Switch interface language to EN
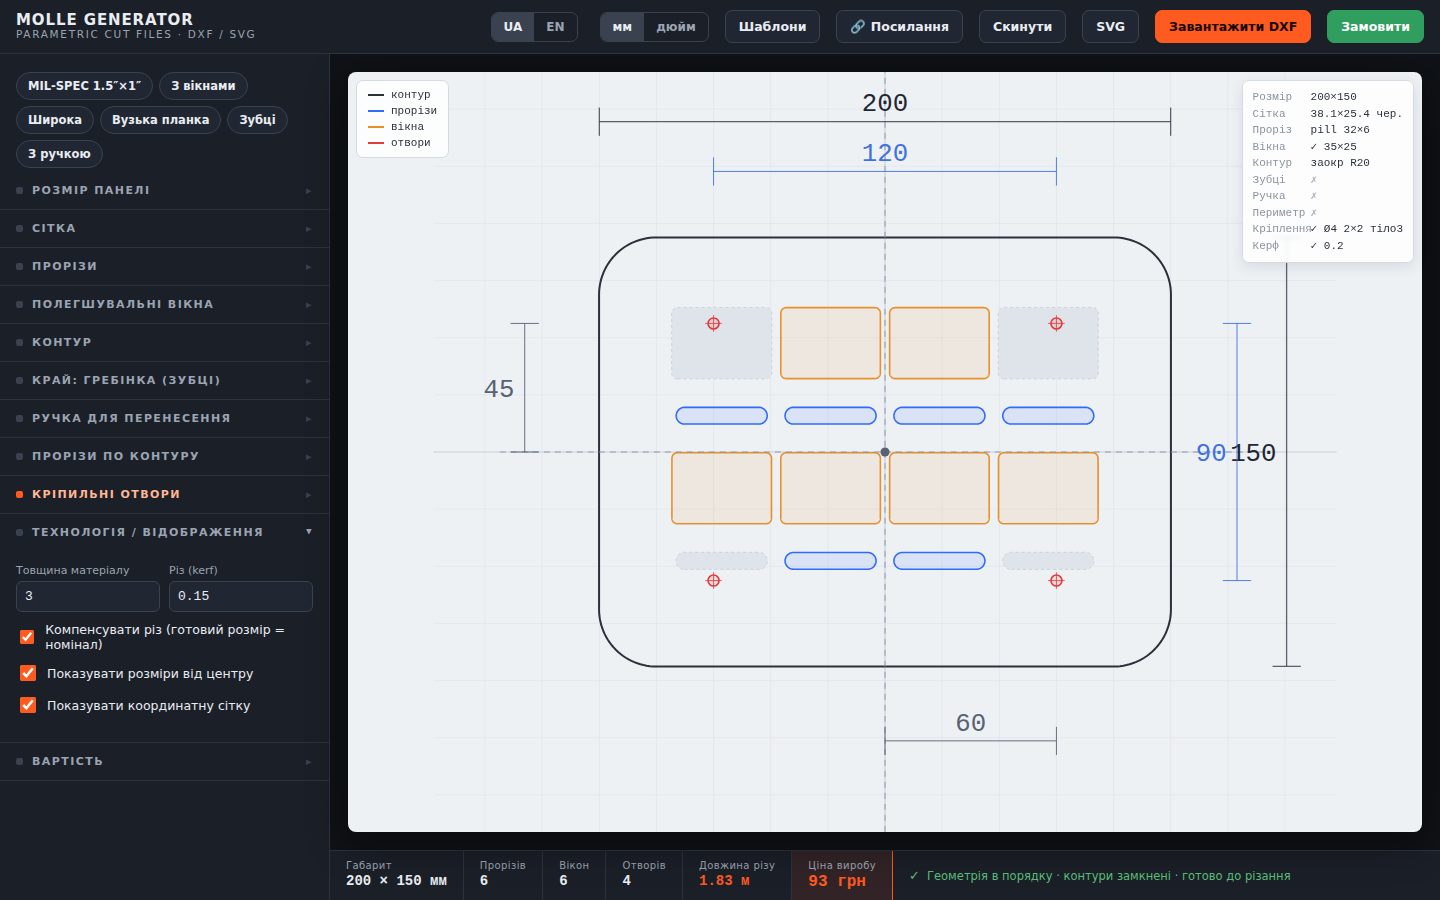 pyautogui.click(x=555, y=27)
